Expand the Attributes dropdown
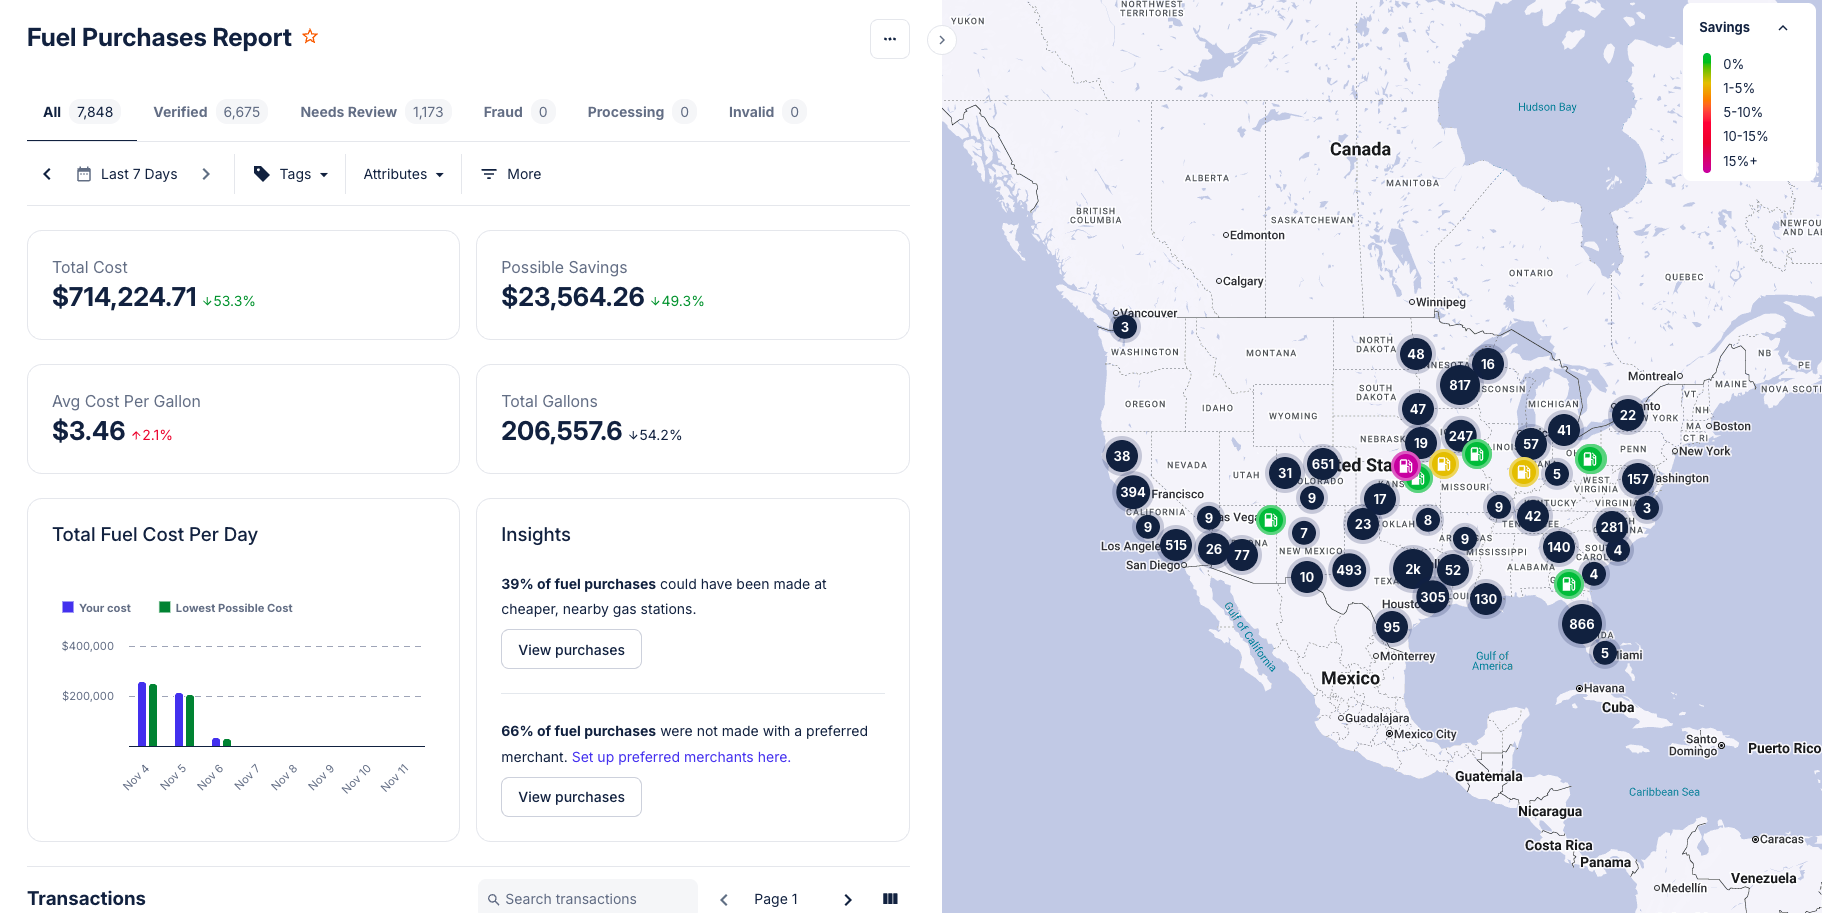This screenshot has height=913, width=1822. click(x=403, y=174)
